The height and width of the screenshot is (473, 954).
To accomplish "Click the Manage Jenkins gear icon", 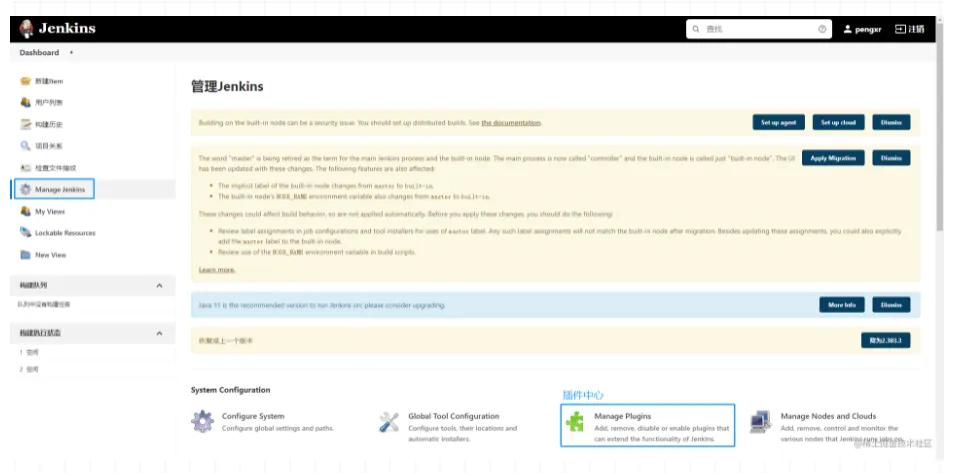I will pyautogui.click(x=25, y=189).
